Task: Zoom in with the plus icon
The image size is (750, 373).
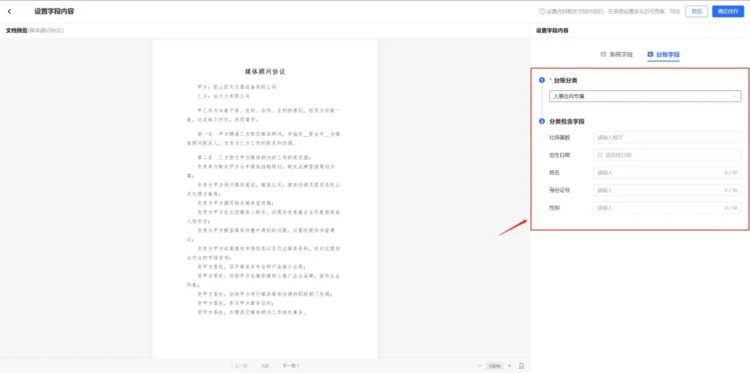Action: (509, 366)
